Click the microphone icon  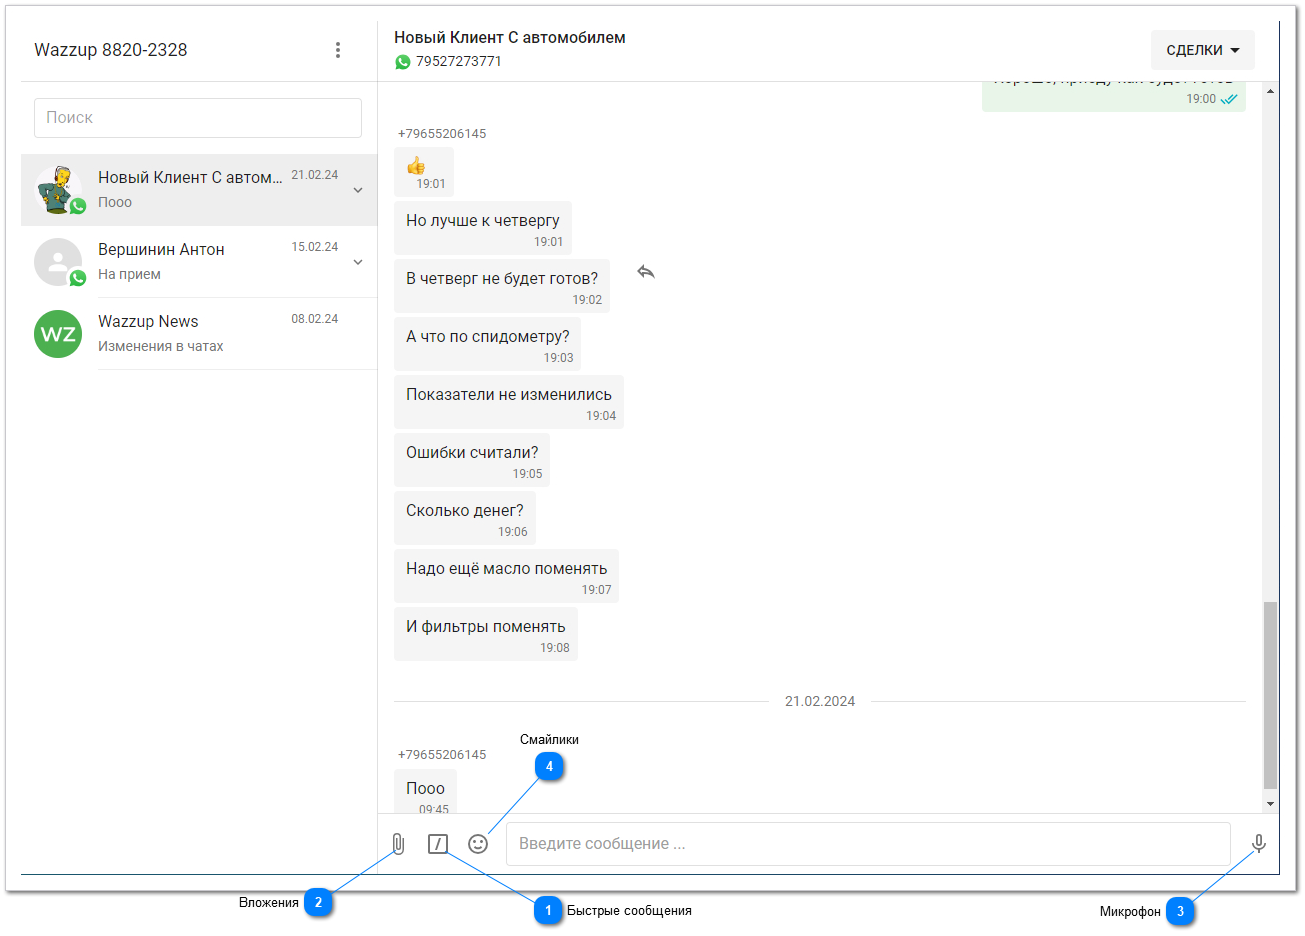click(1259, 844)
